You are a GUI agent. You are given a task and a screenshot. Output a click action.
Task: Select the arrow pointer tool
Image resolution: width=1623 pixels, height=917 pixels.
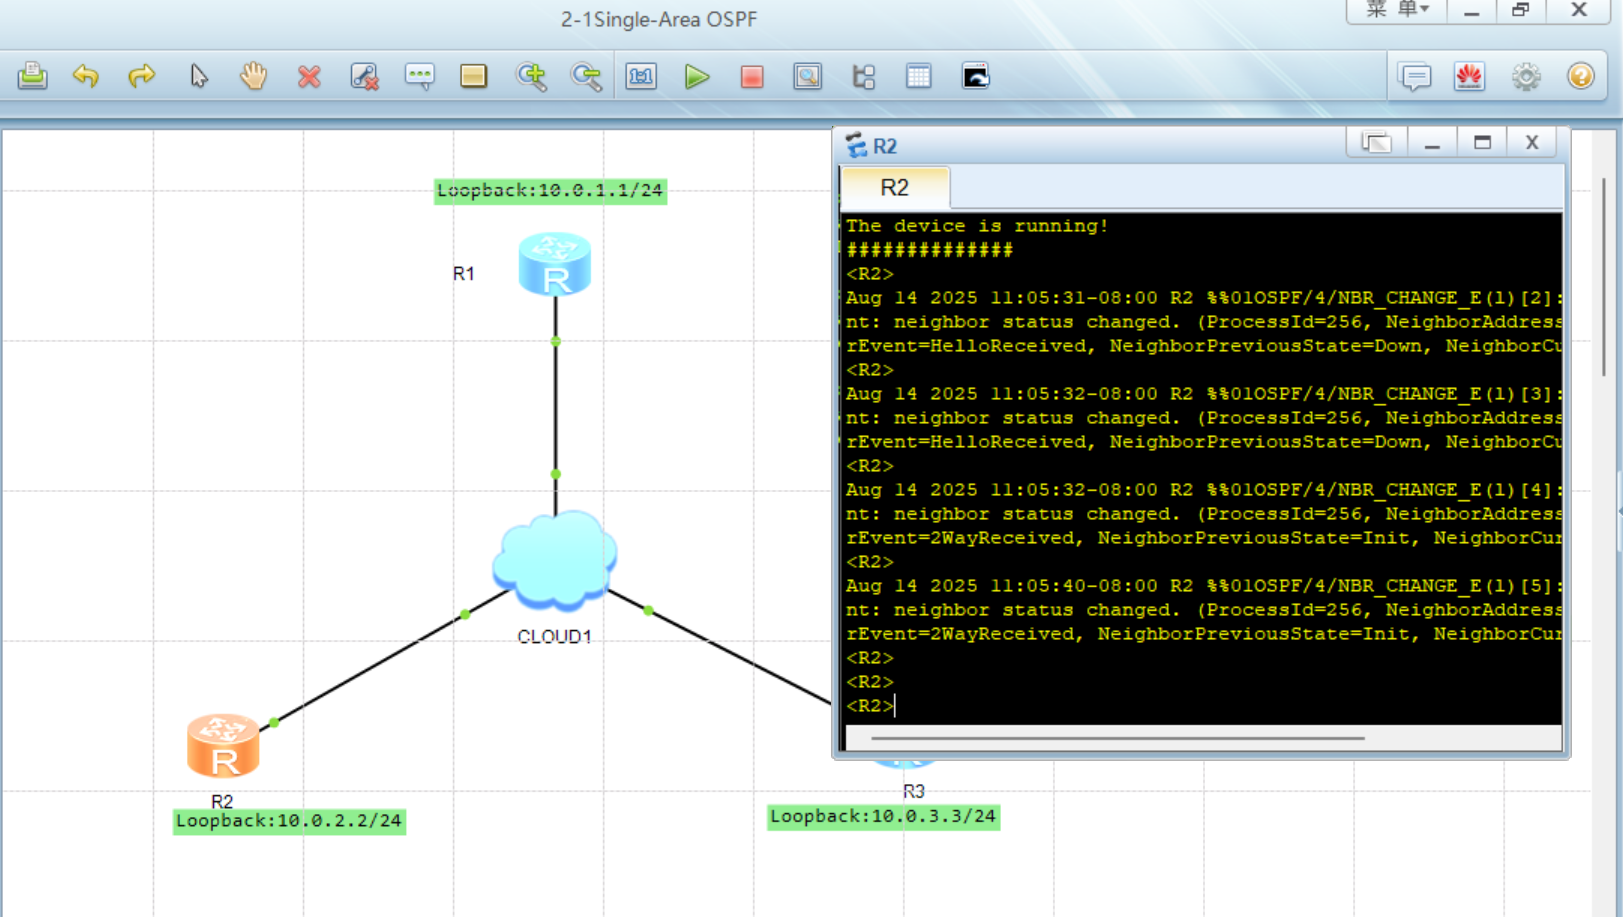[198, 76]
